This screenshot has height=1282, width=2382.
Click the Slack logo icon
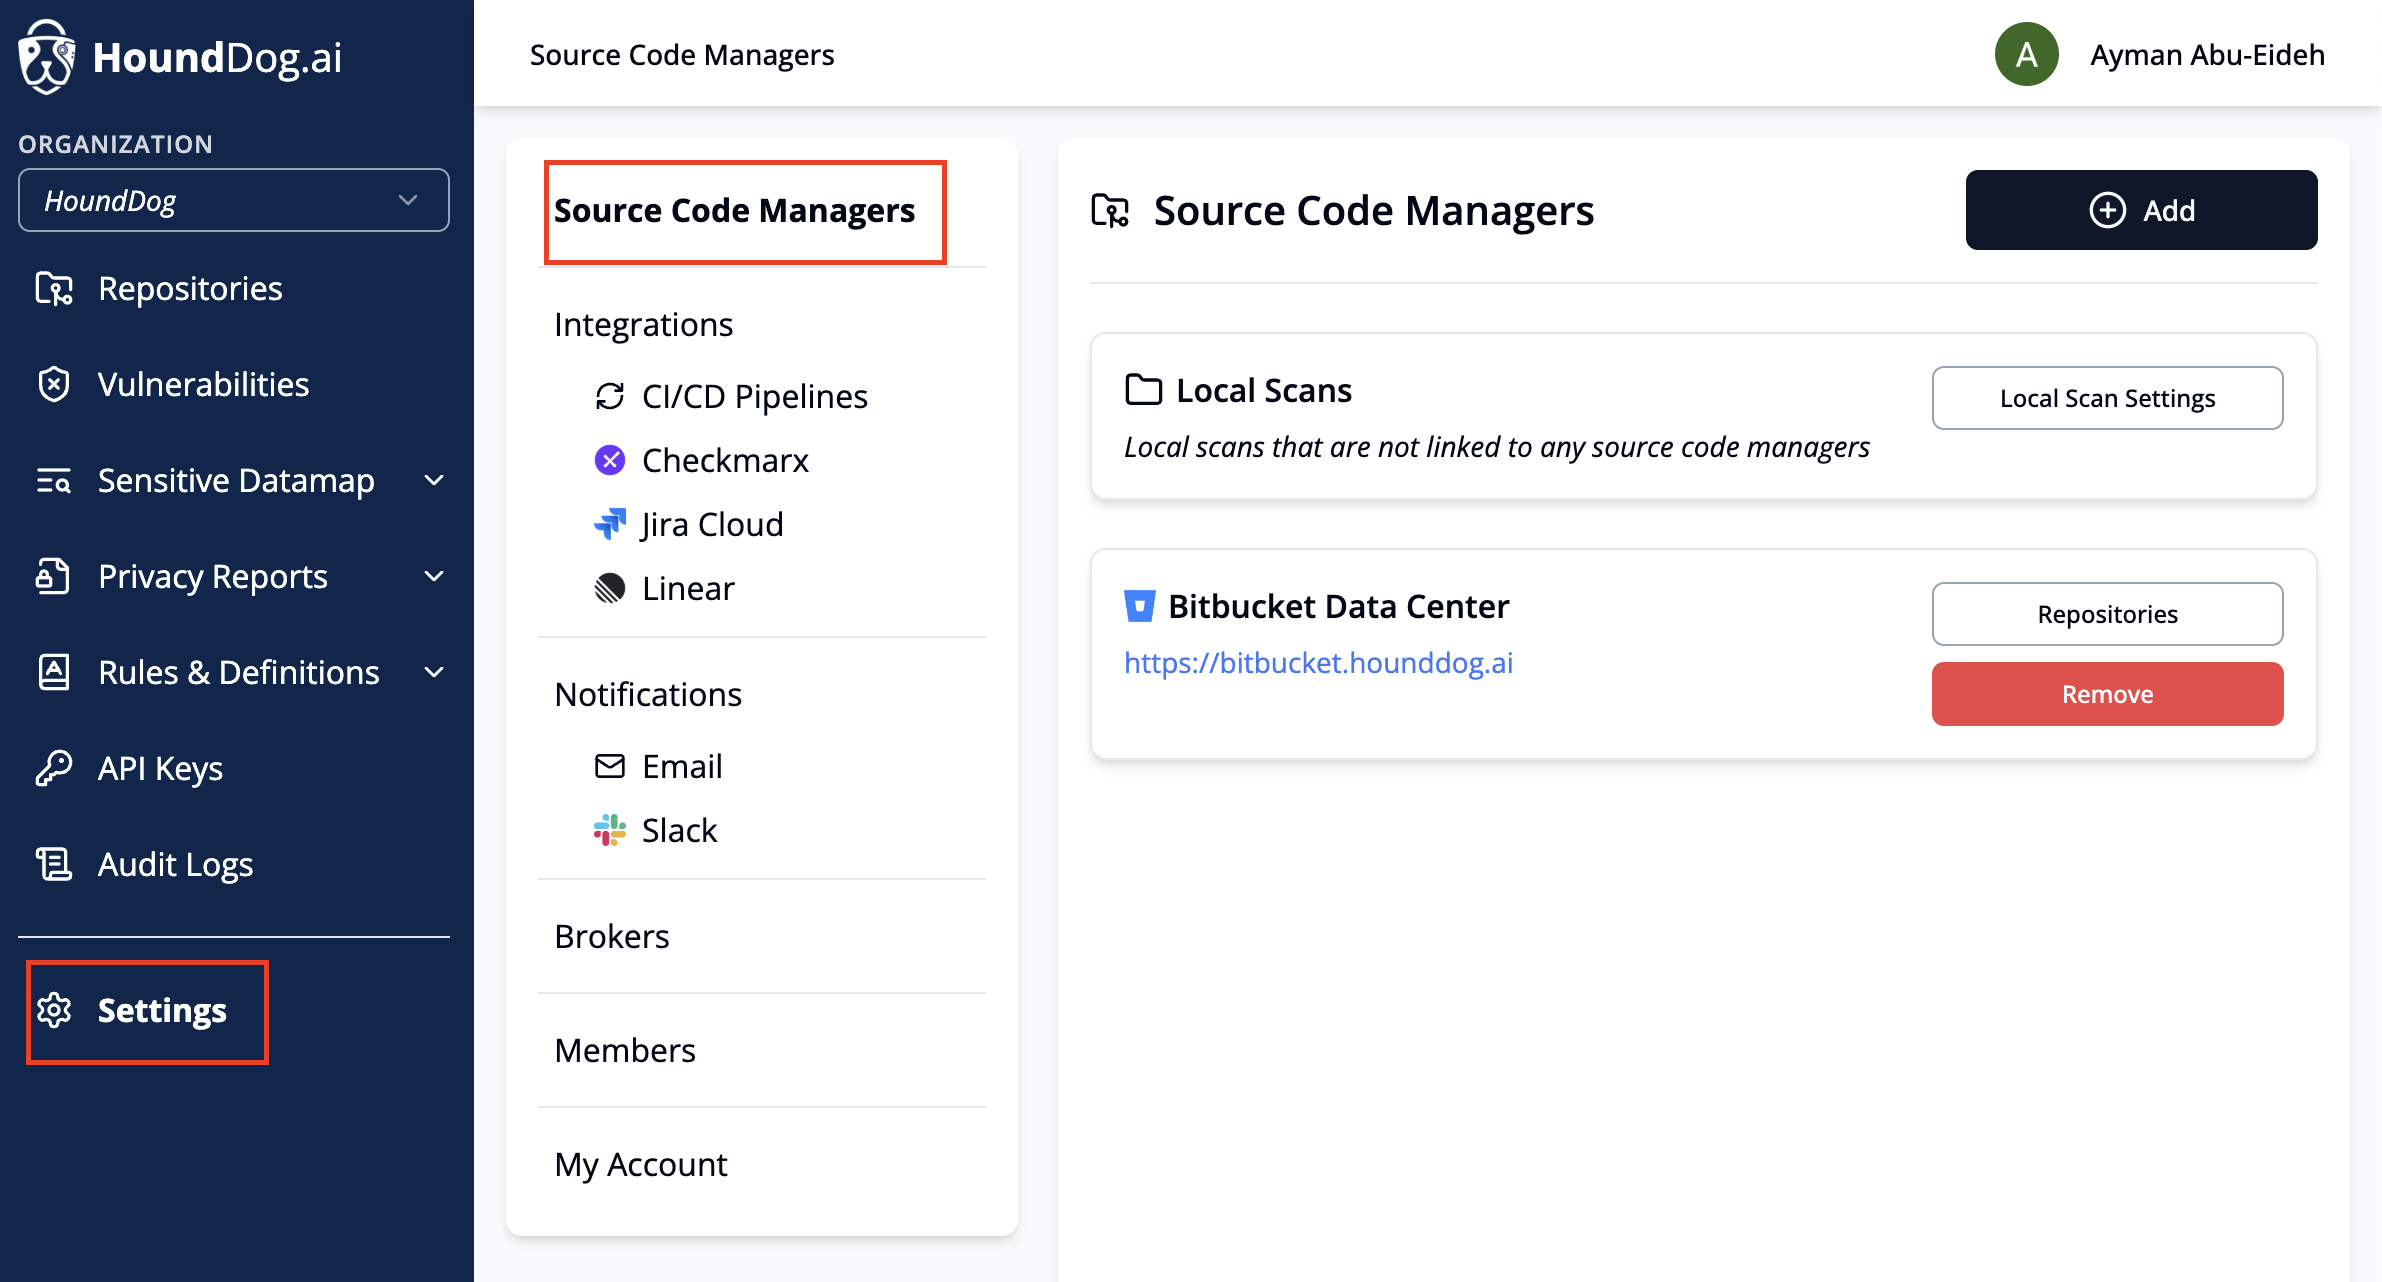pos(610,831)
